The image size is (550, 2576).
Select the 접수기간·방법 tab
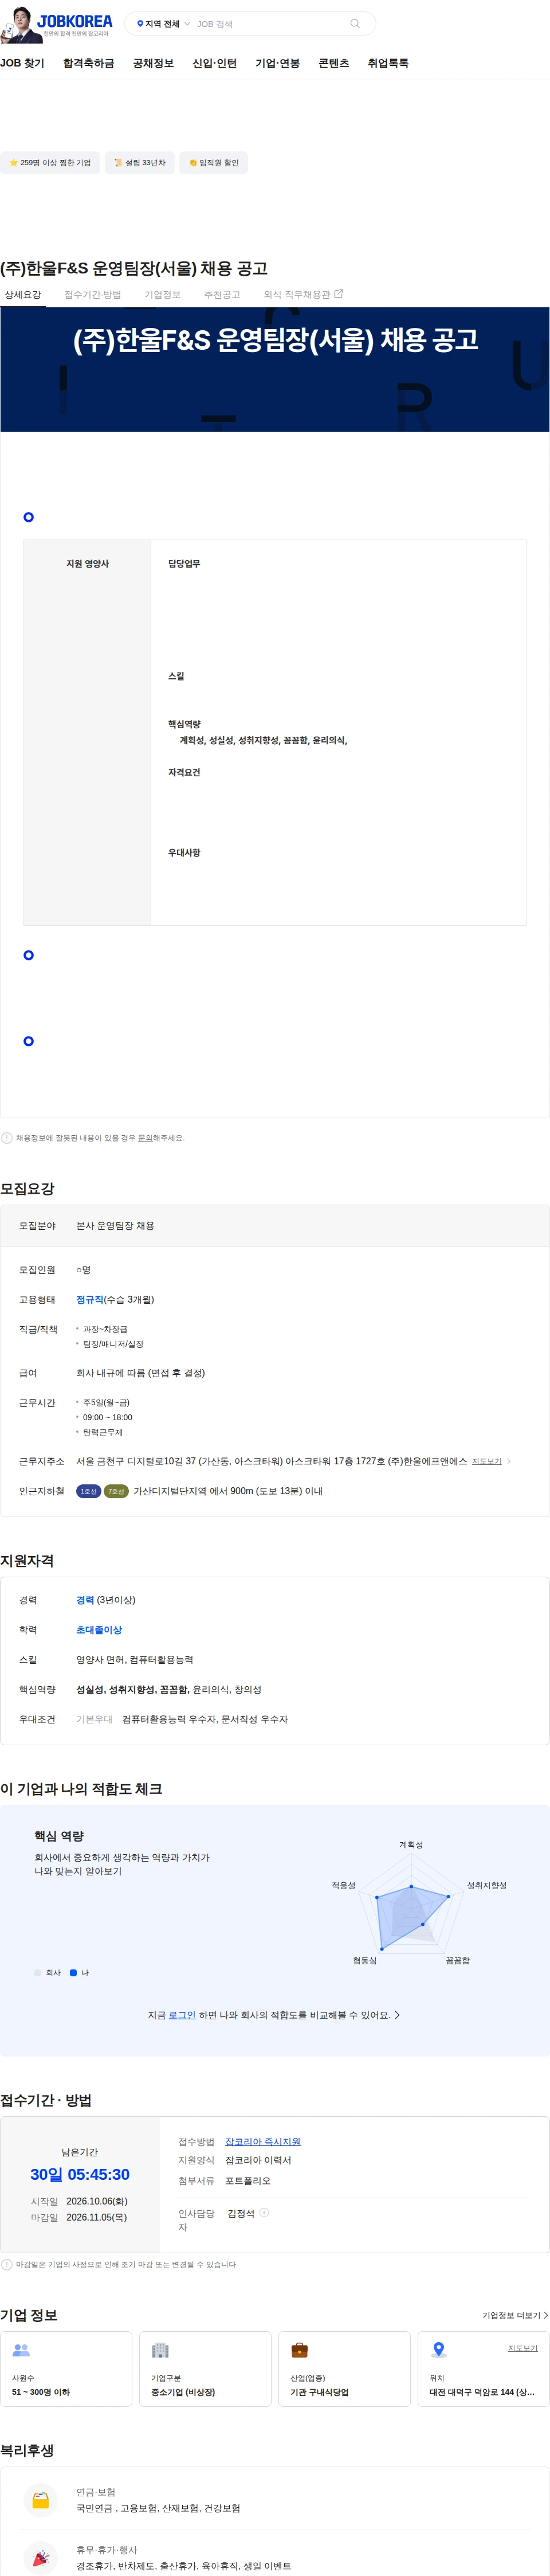93,294
